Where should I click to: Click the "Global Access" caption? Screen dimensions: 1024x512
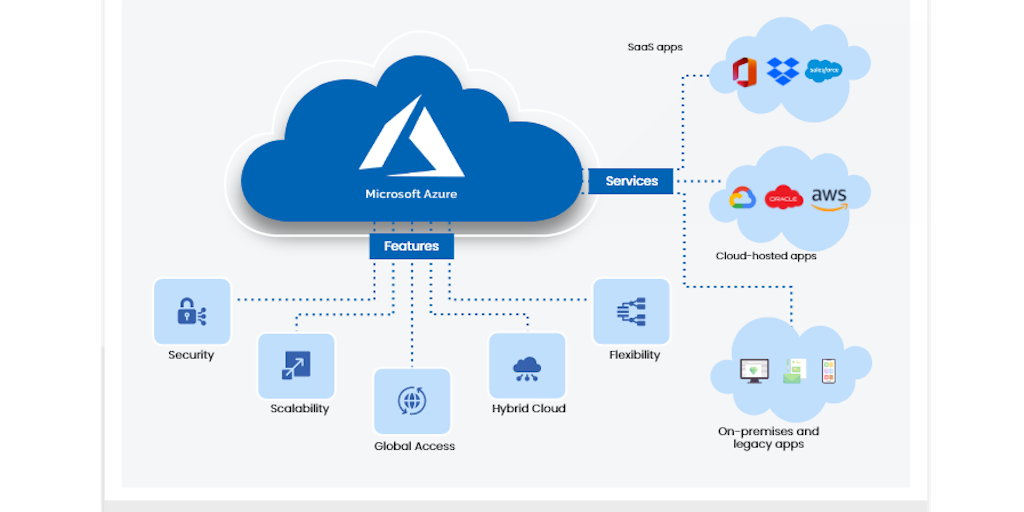(x=415, y=447)
